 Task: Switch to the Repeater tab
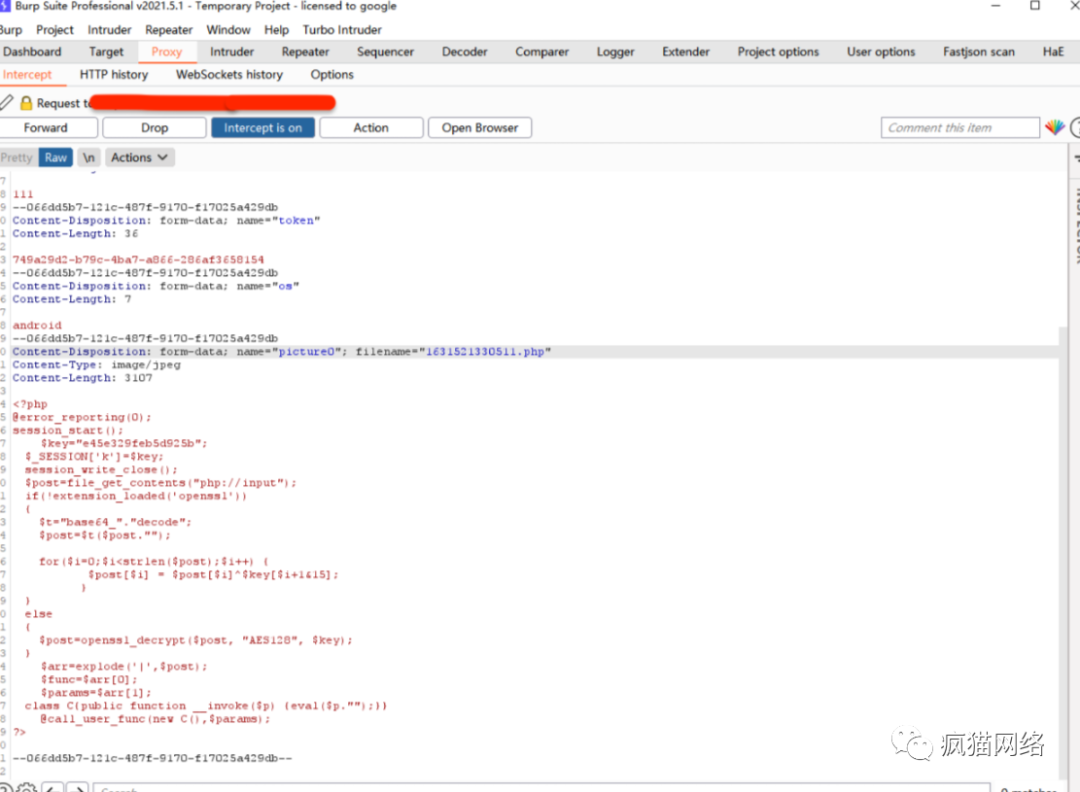[305, 52]
